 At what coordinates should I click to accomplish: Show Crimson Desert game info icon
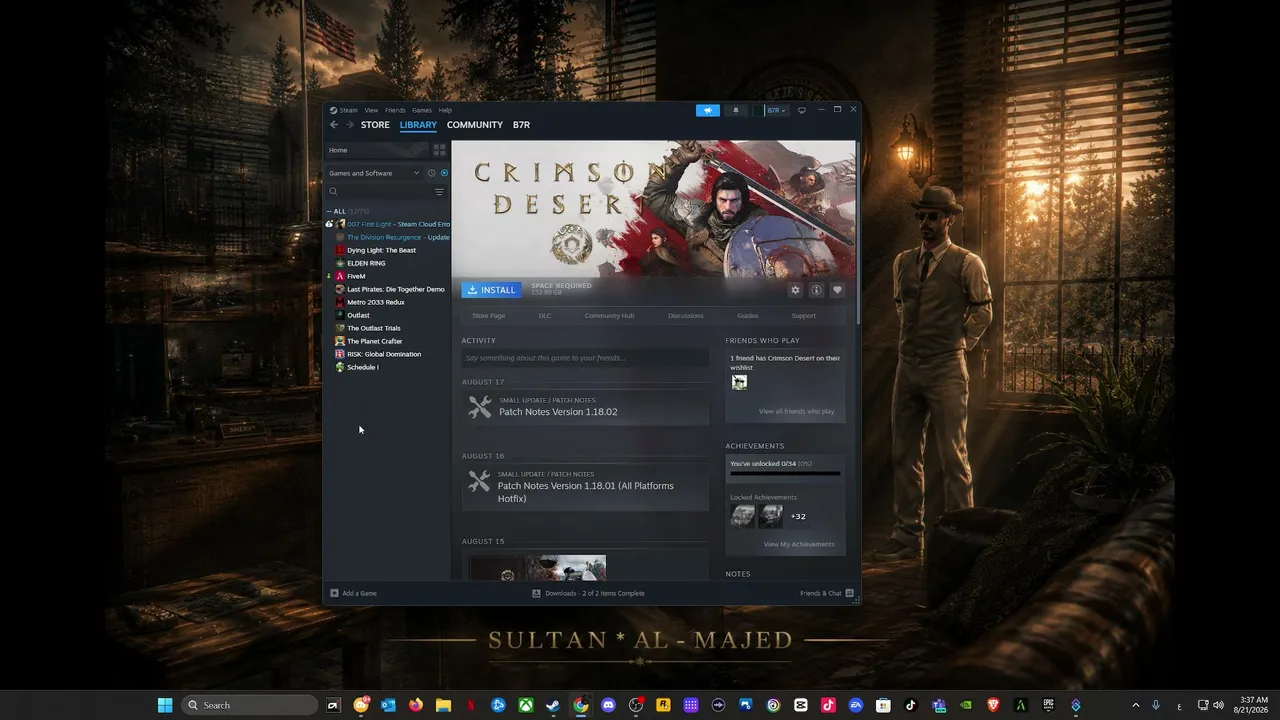816,290
